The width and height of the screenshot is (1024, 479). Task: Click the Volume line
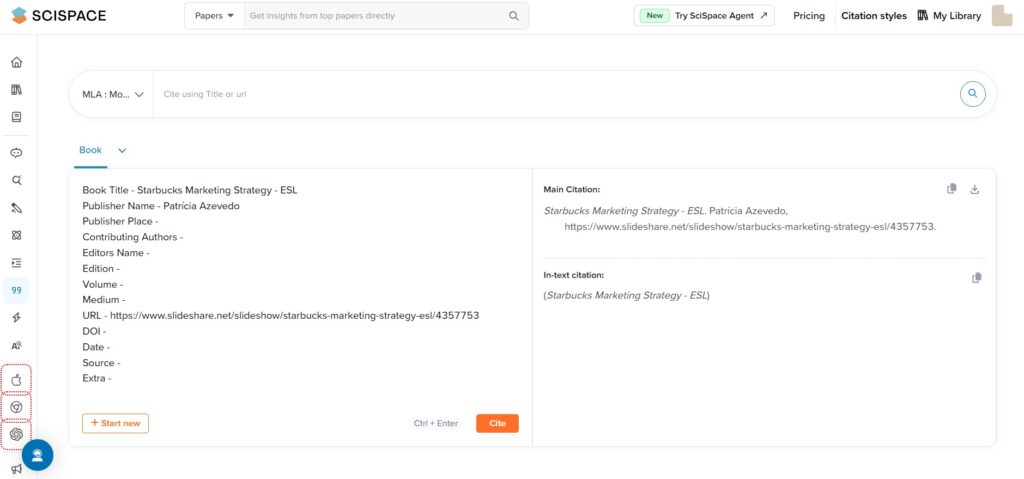[x=103, y=284]
